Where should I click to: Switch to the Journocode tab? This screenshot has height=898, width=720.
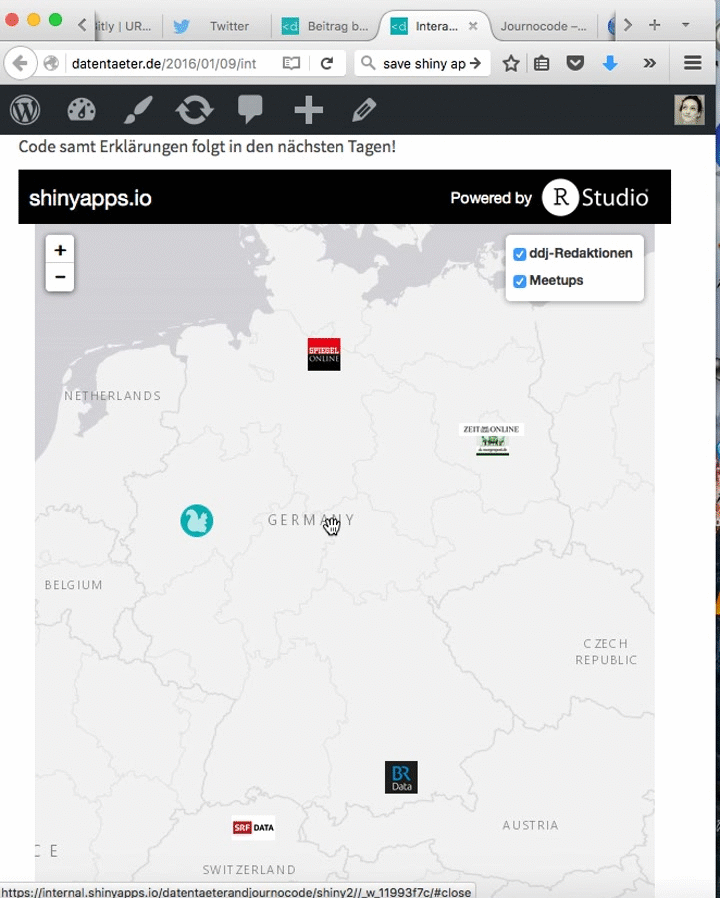click(x=543, y=26)
